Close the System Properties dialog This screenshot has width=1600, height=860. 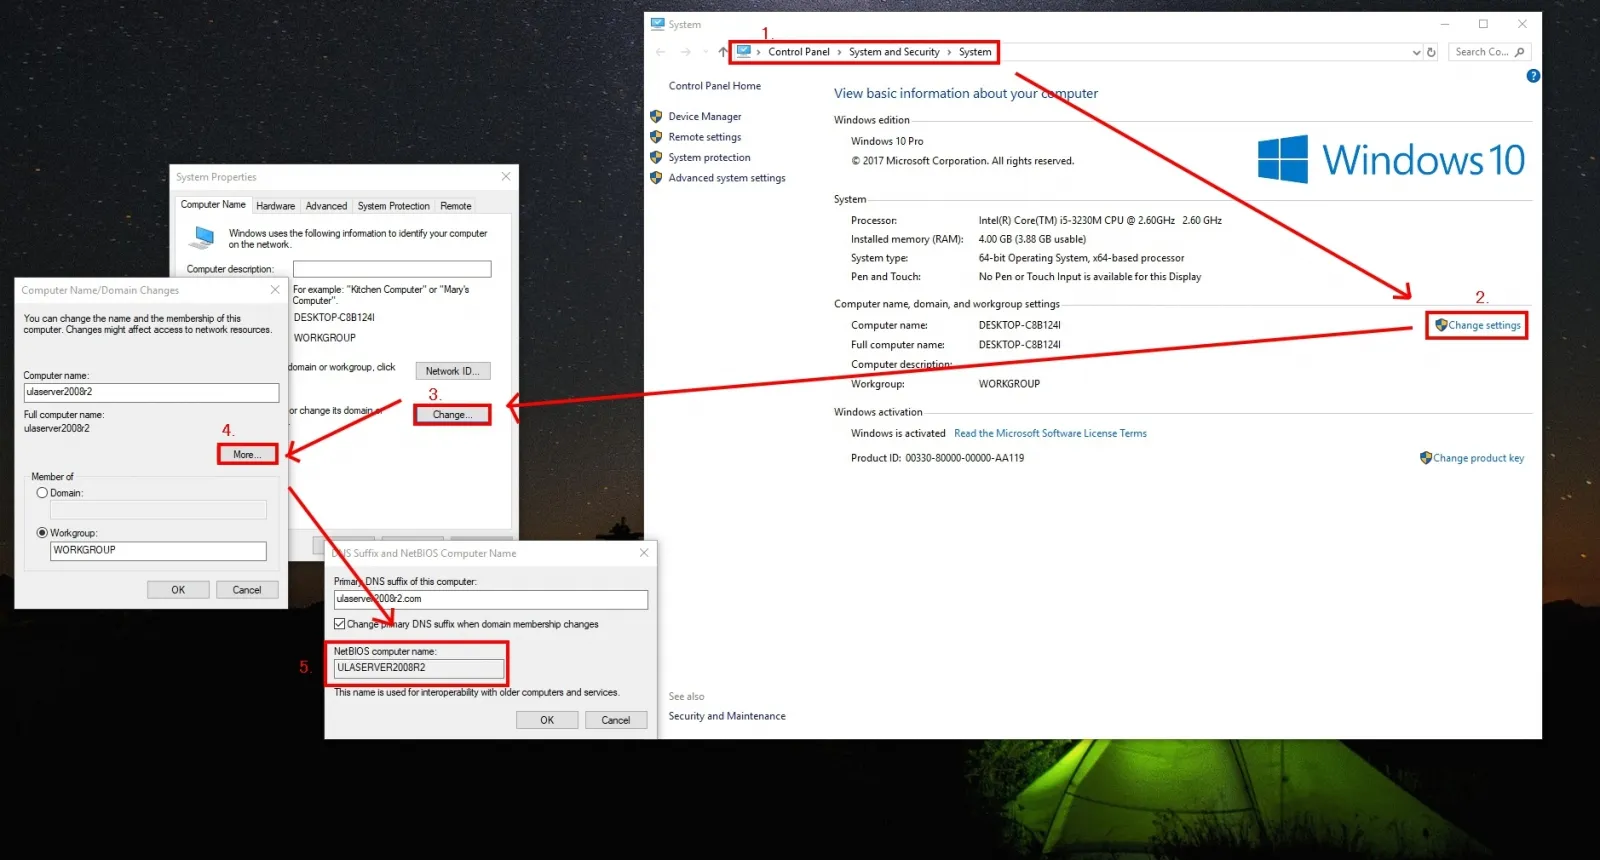[506, 177]
